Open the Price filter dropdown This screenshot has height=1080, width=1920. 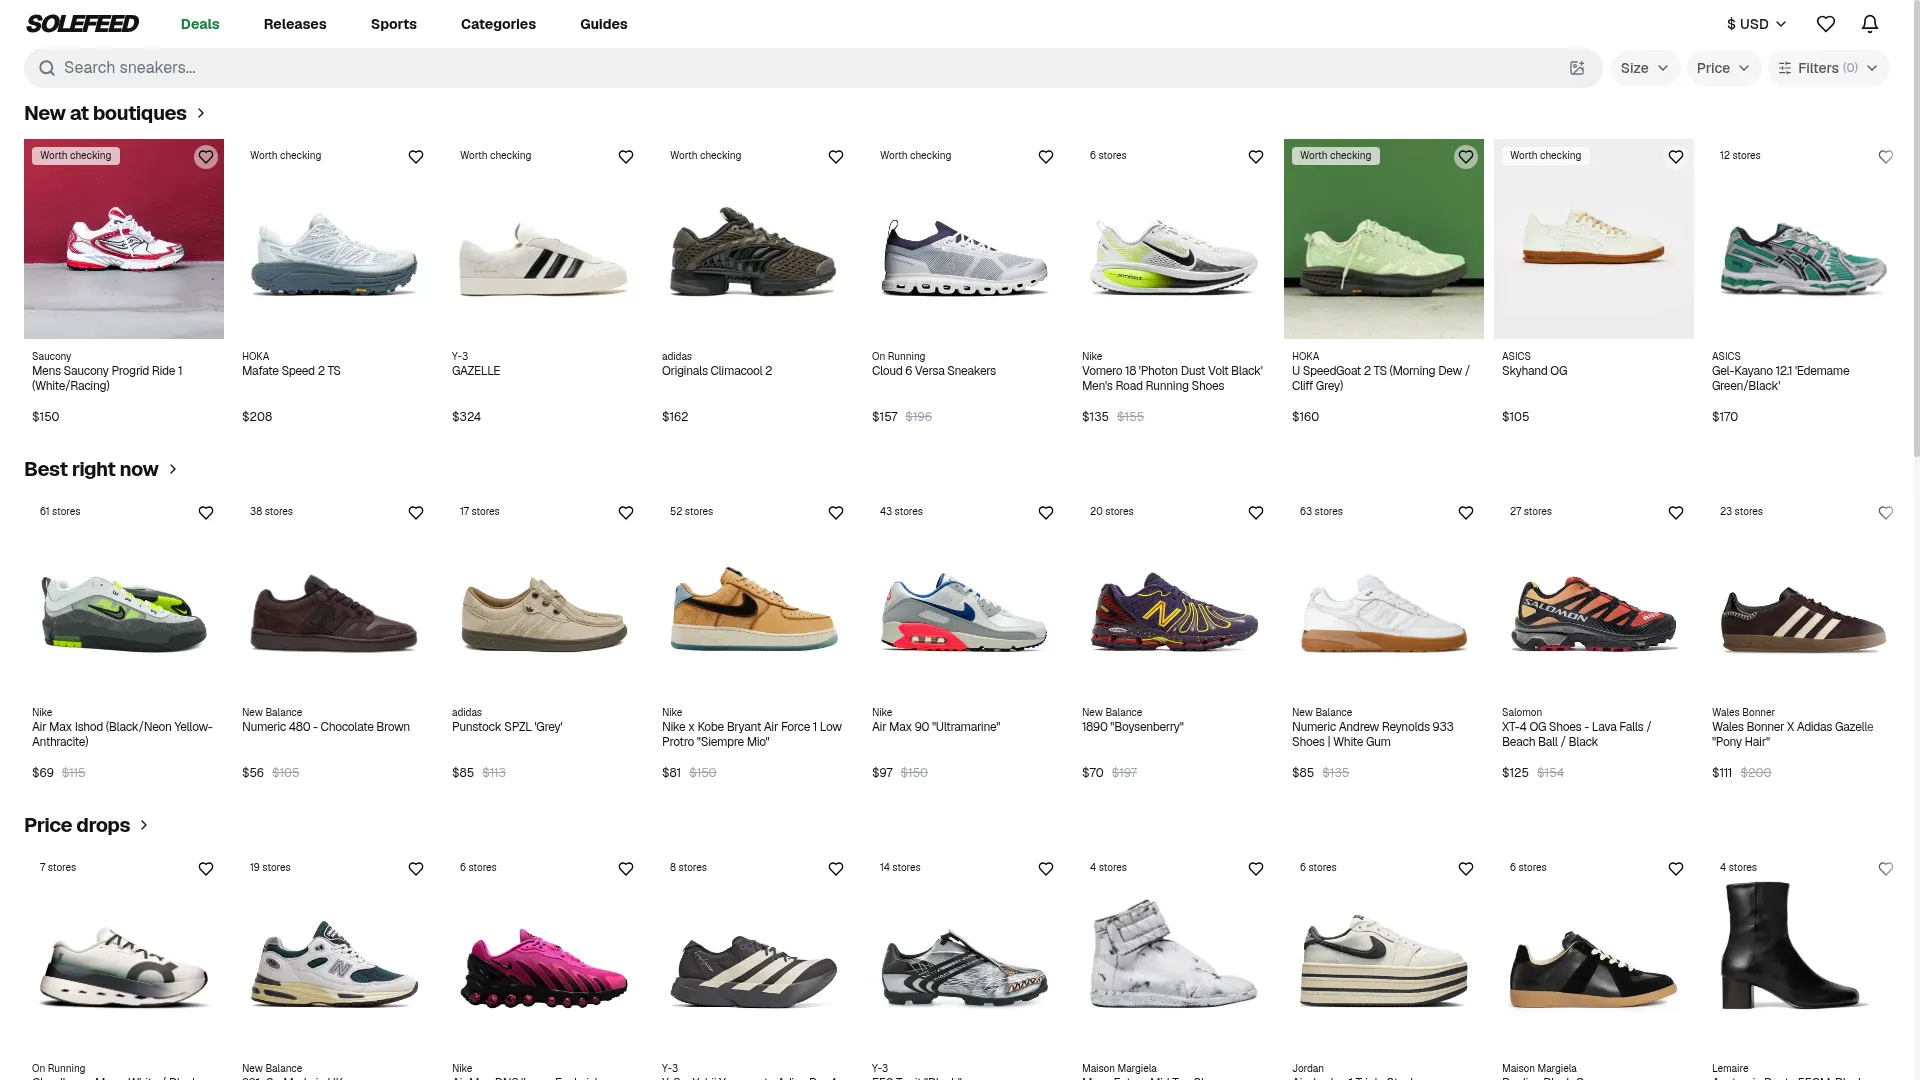pyautogui.click(x=1723, y=68)
